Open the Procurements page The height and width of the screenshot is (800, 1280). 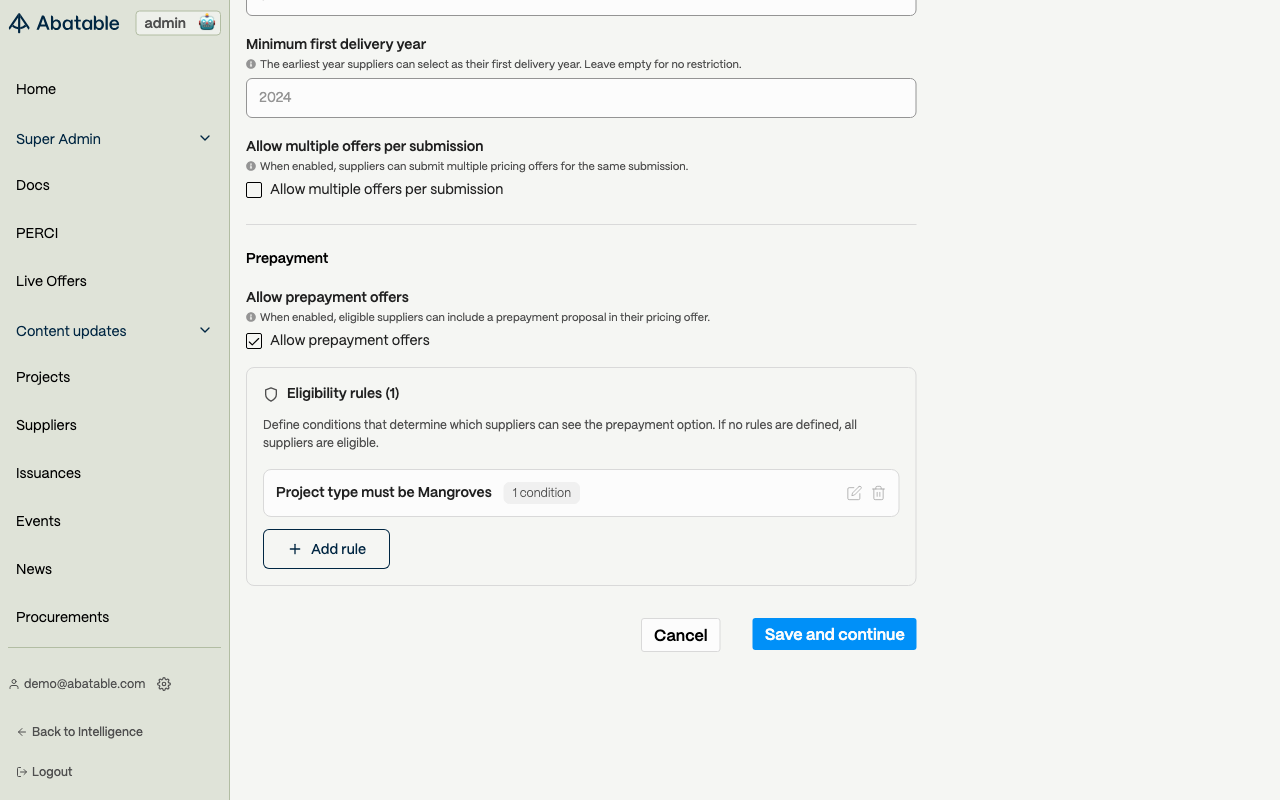[62, 617]
